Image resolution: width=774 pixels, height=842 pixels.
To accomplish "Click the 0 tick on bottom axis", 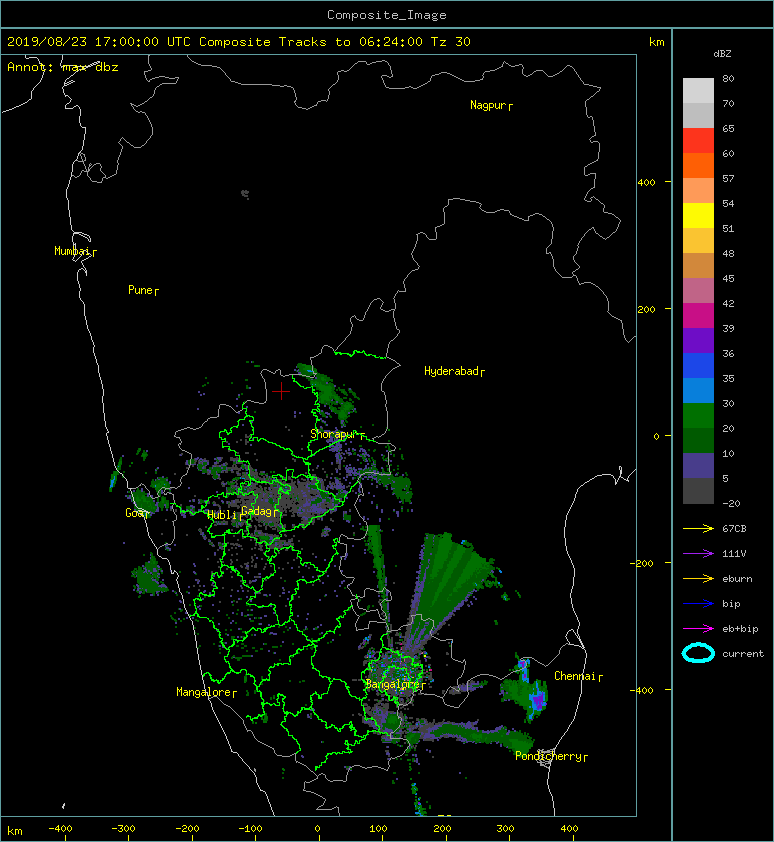I will (317, 829).
